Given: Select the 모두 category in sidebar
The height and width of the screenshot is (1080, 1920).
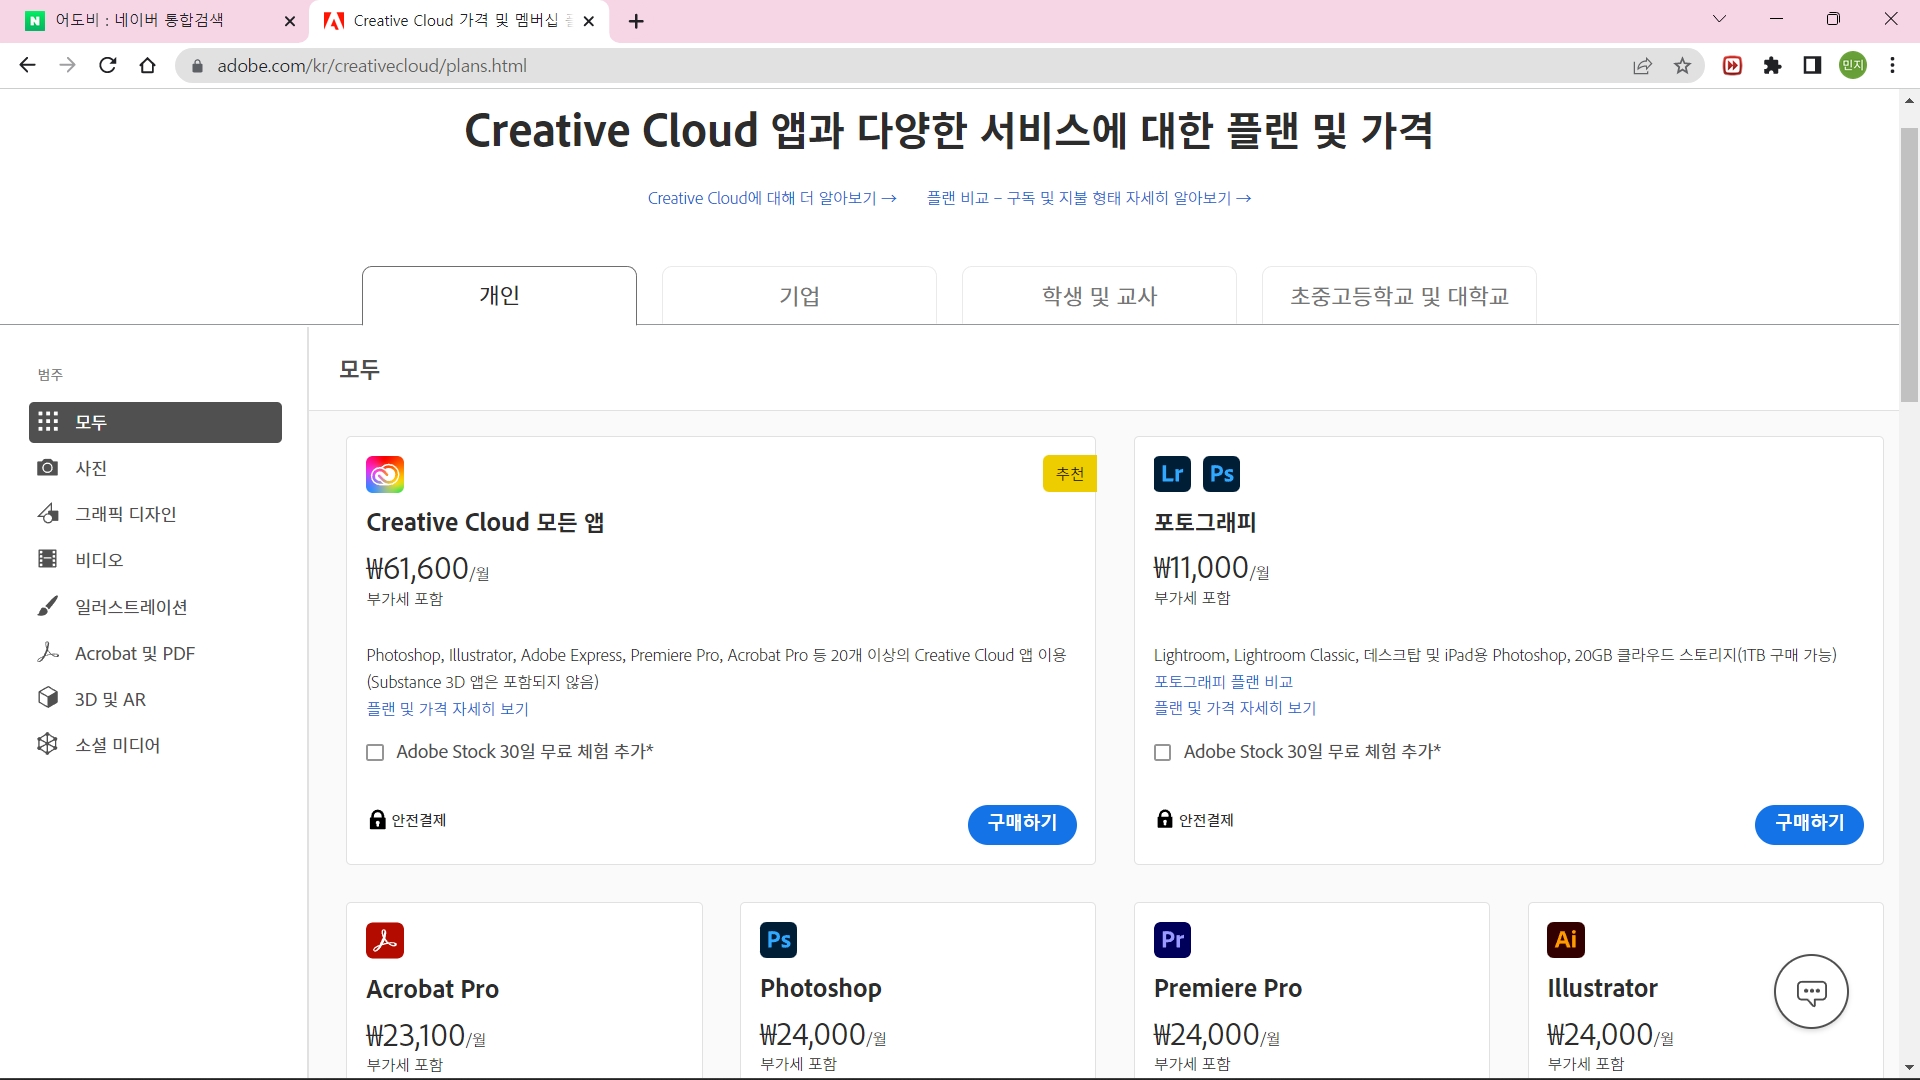Looking at the screenshot, I should 155,422.
